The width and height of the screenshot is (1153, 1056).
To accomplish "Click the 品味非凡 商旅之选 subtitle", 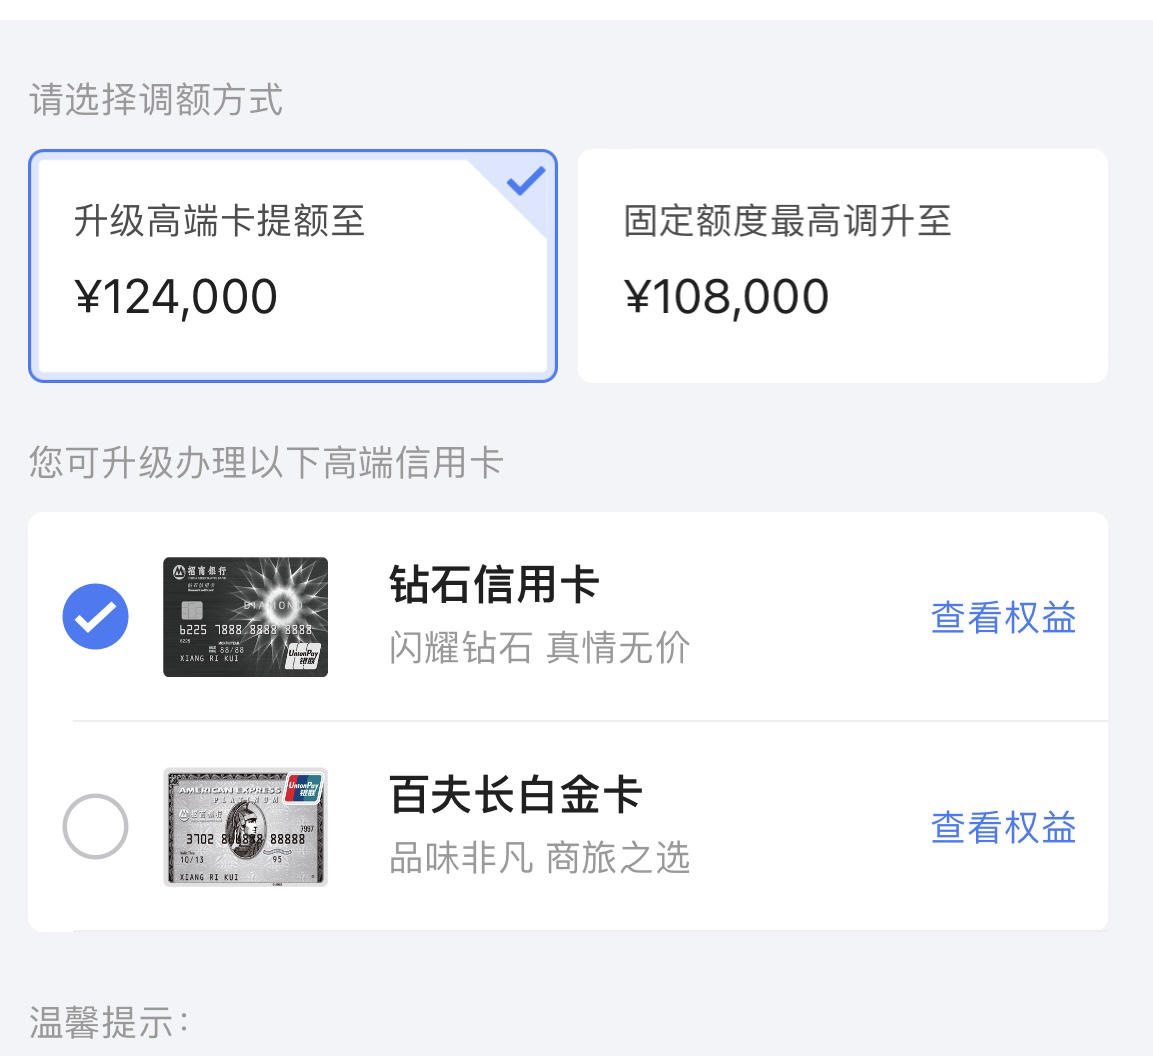I will click(x=539, y=858).
